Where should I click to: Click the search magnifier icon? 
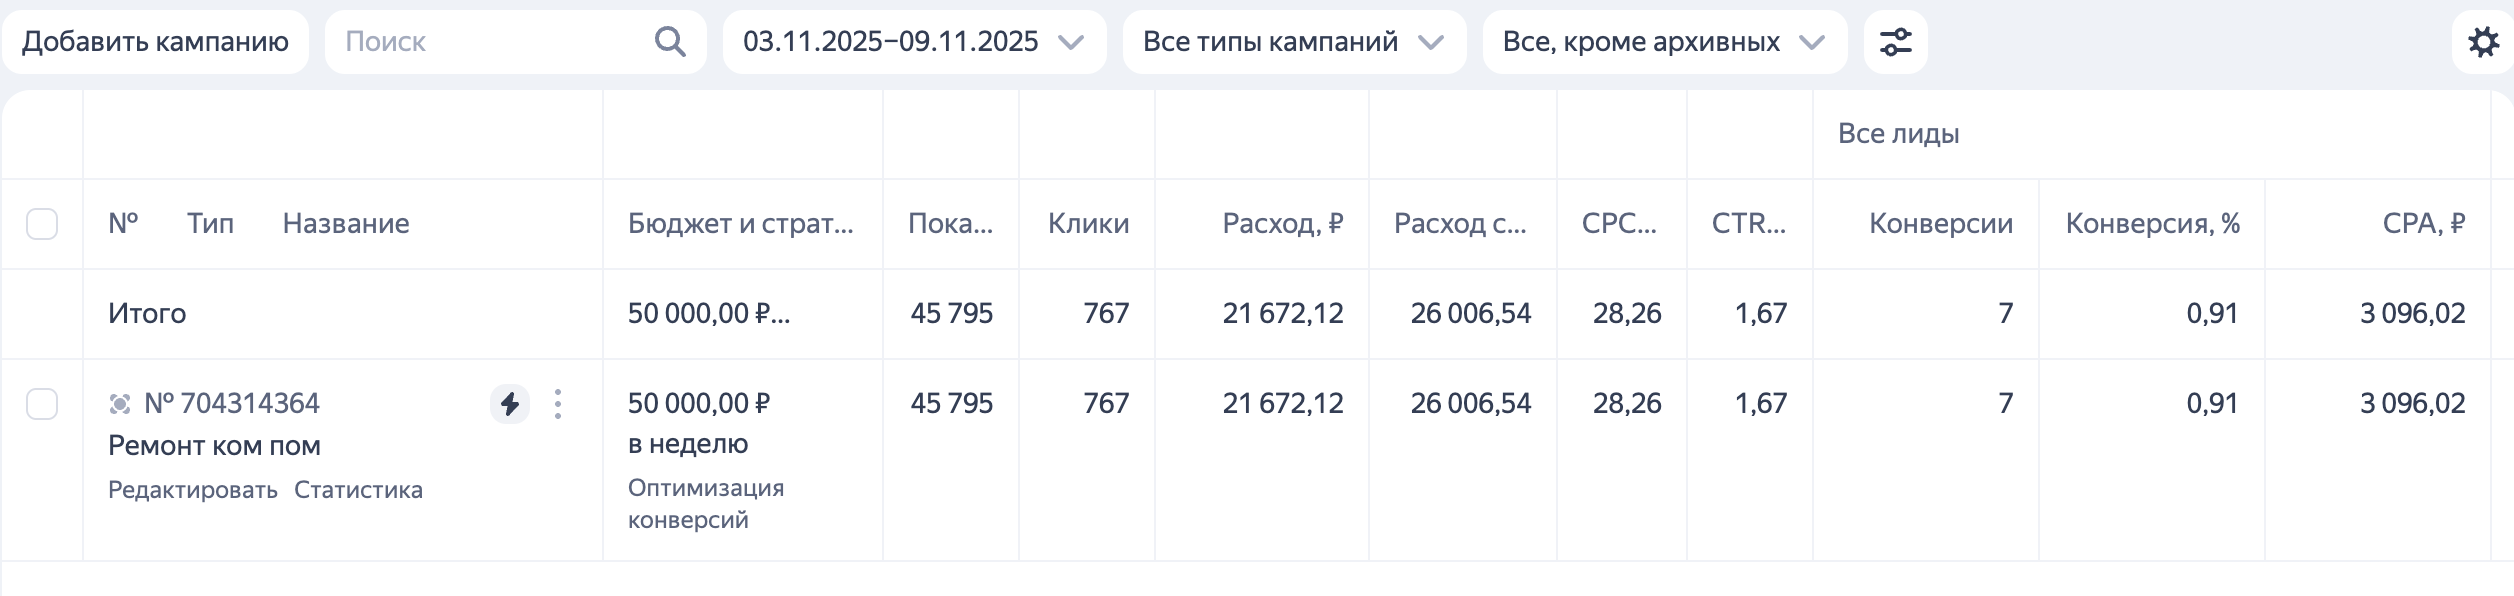tap(671, 41)
